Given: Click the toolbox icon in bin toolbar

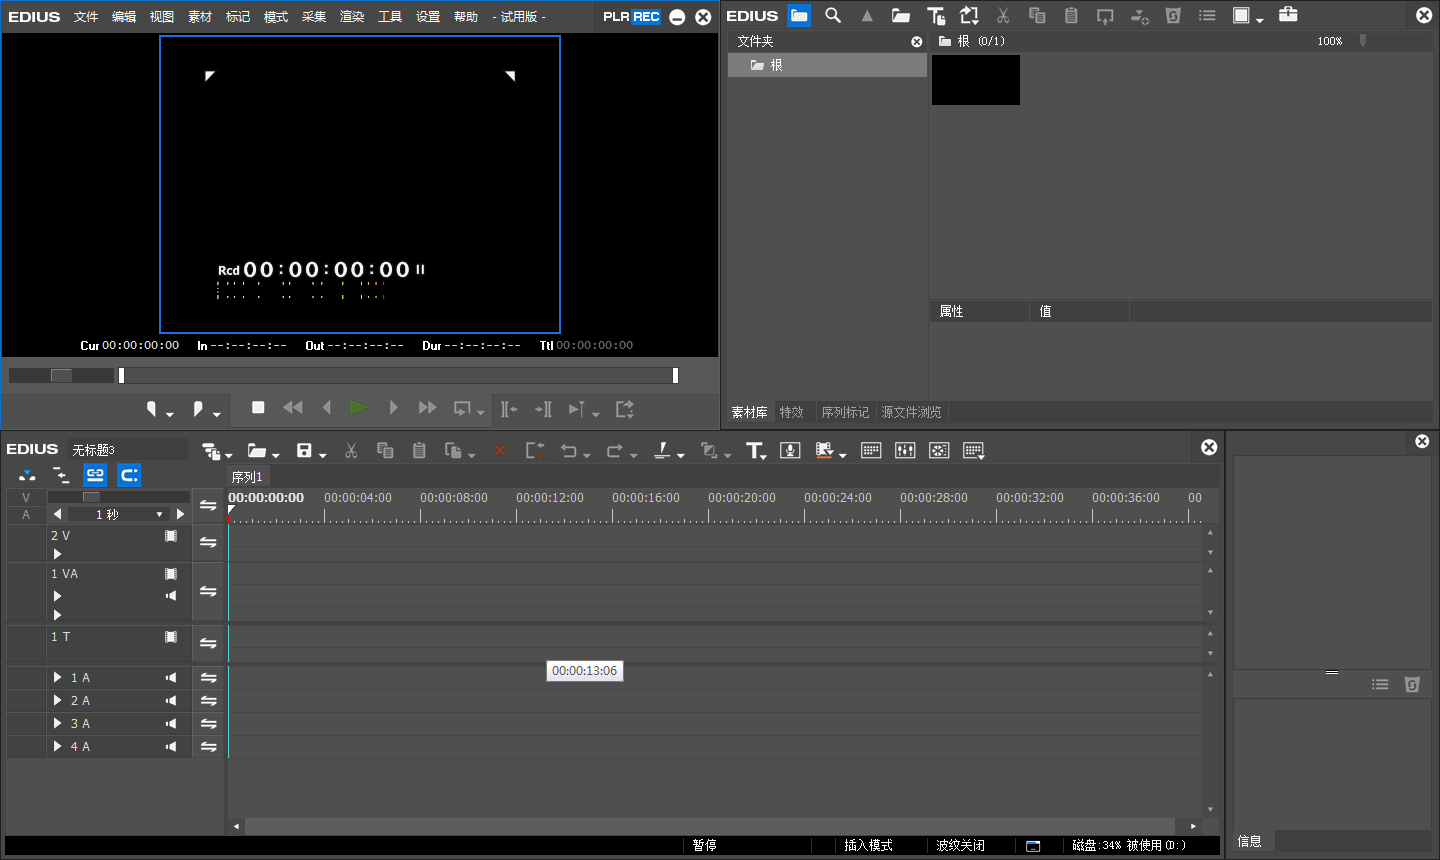Looking at the screenshot, I should [1288, 15].
